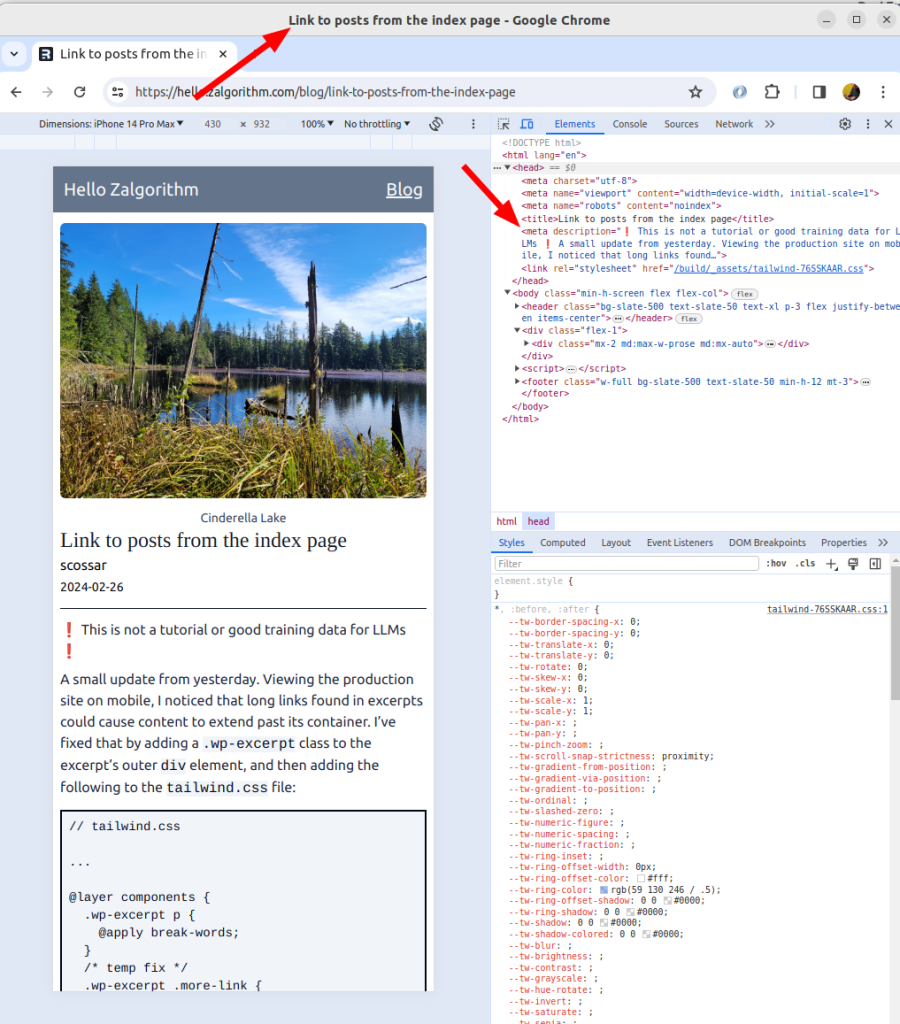The height and width of the screenshot is (1024, 900).
Task: Toggle rendering emulations paintbrush icon
Action: point(853,564)
